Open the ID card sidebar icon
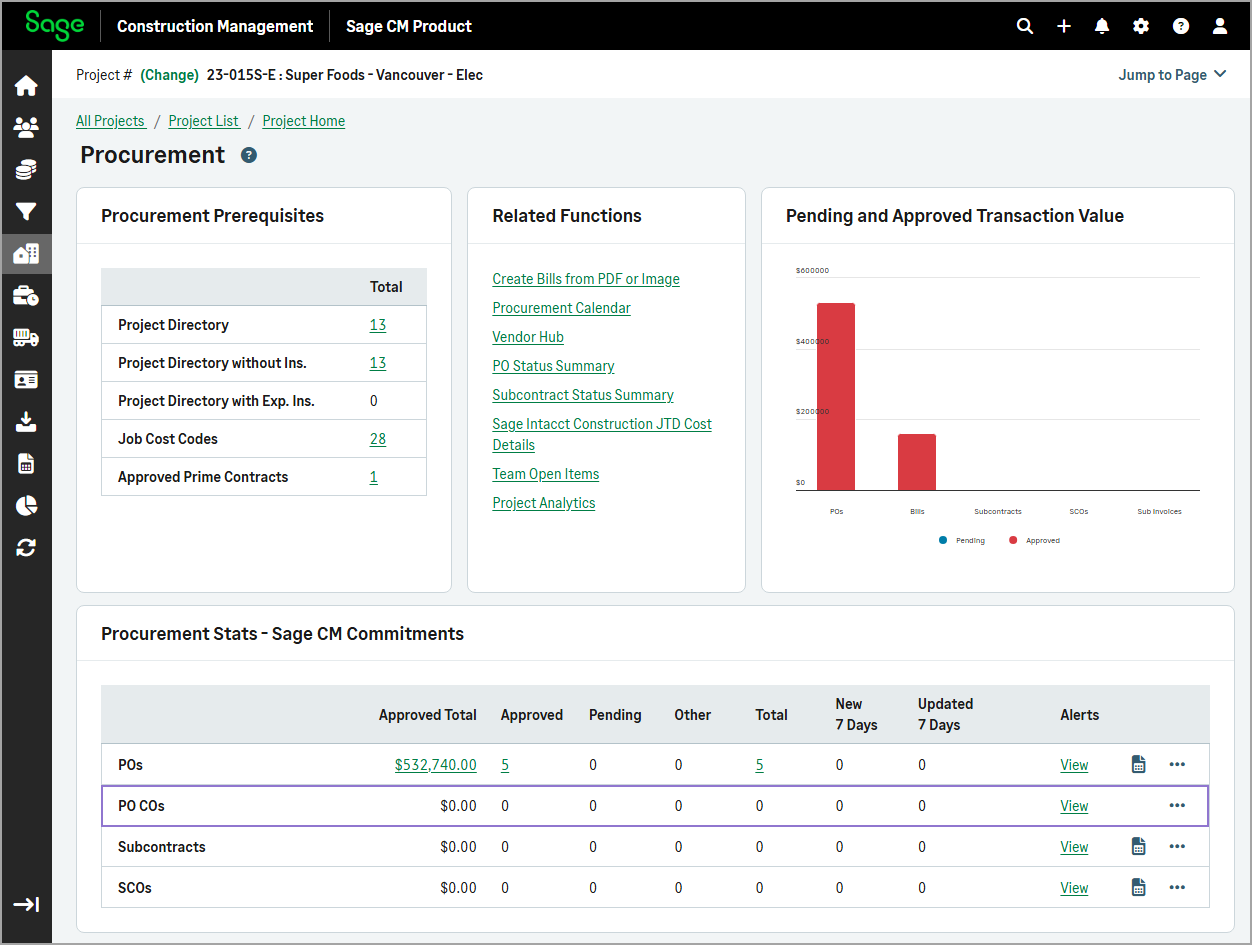This screenshot has height=945, width=1252. (x=26, y=380)
